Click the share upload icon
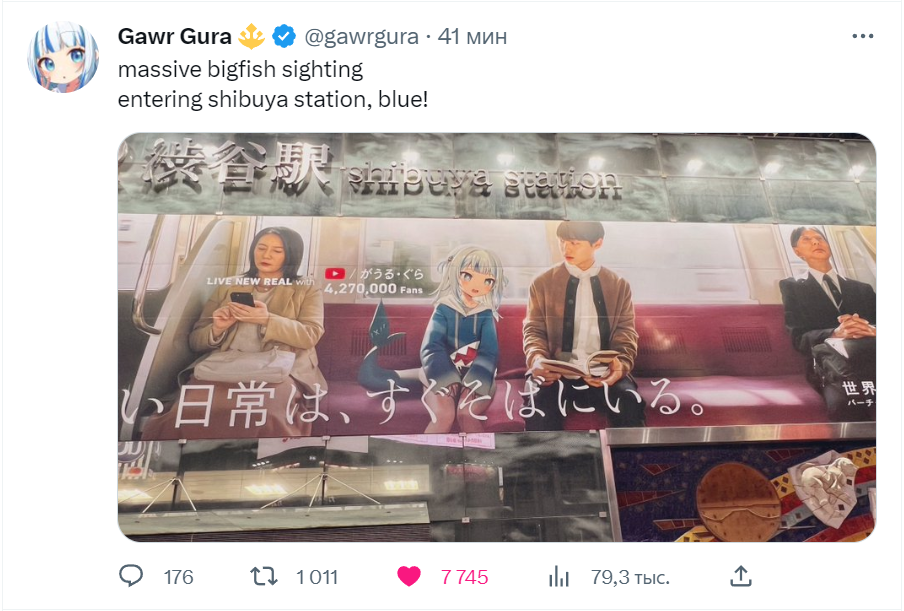The height and width of the screenshot is (611, 904). click(741, 576)
